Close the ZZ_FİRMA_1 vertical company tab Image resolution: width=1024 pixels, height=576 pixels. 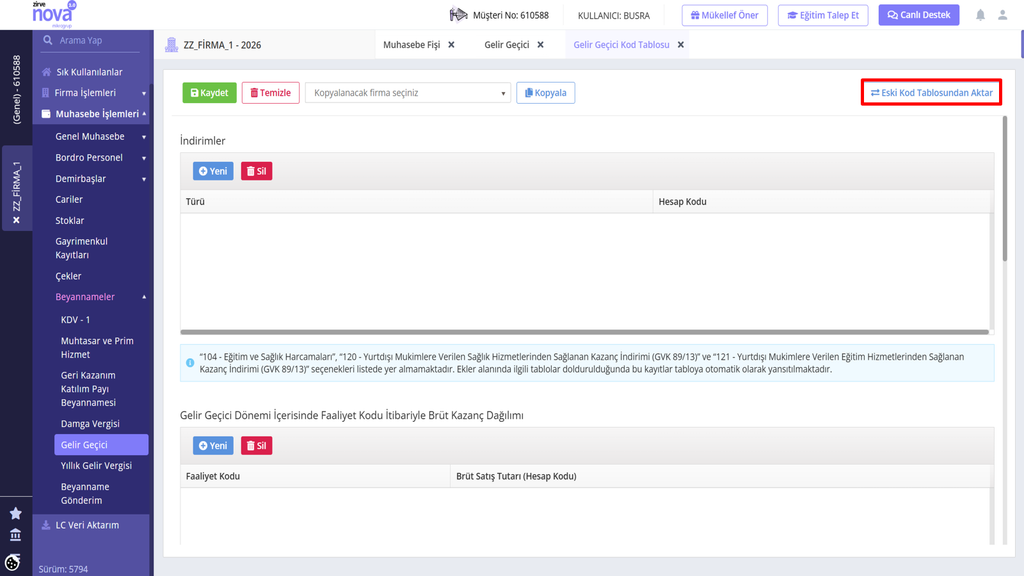pyautogui.click(x=16, y=220)
